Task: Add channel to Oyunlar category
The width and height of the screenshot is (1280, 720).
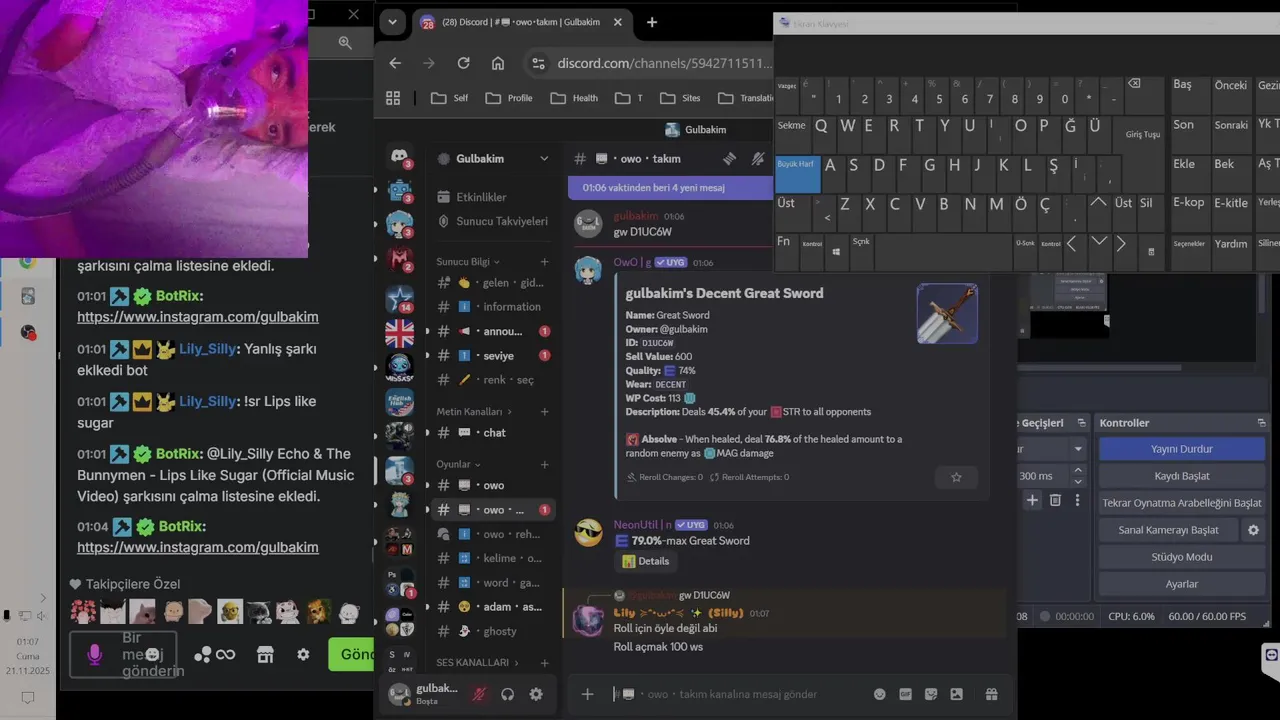Action: click(x=545, y=464)
